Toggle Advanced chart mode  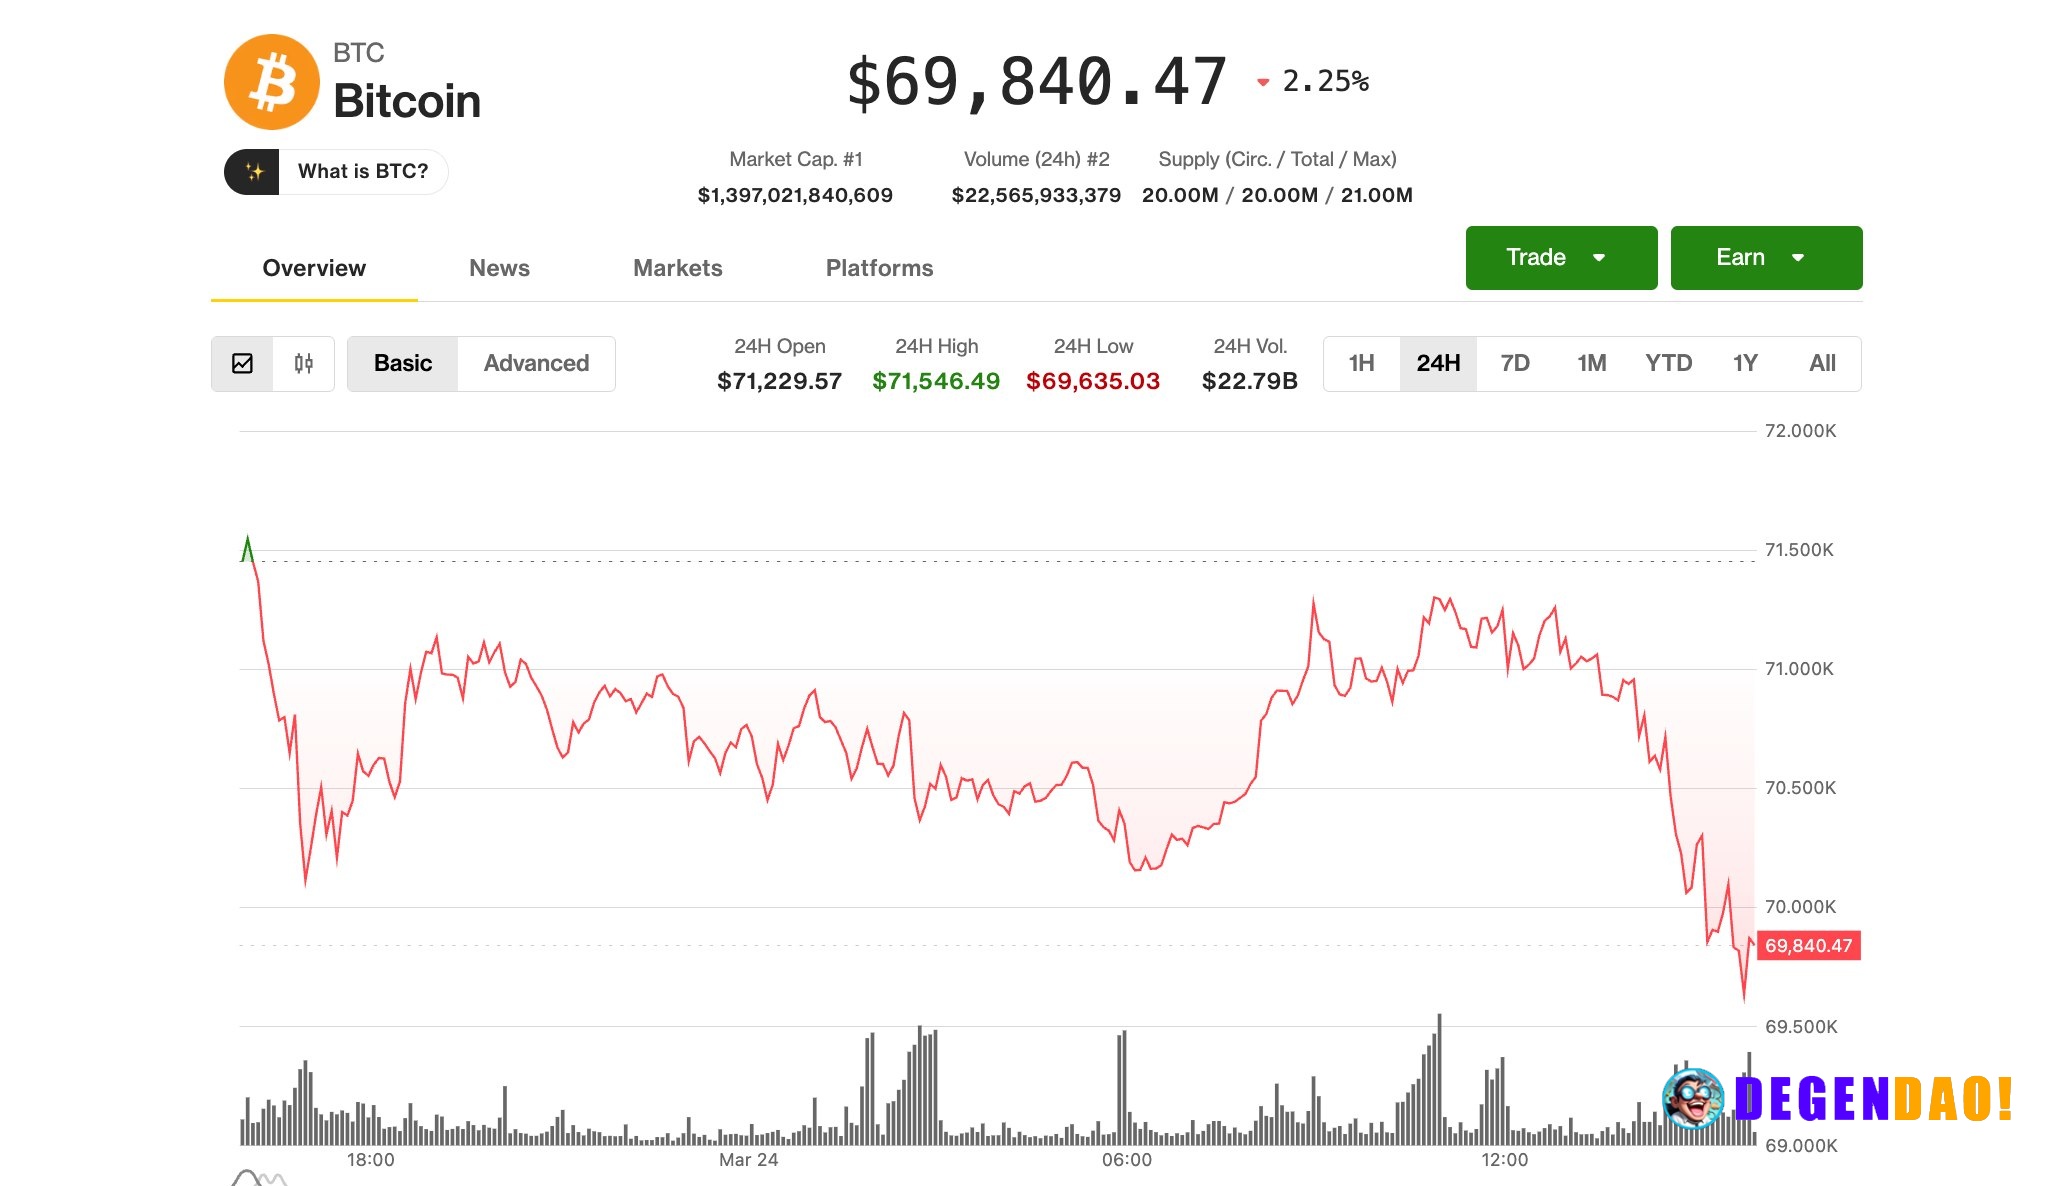point(536,363)
